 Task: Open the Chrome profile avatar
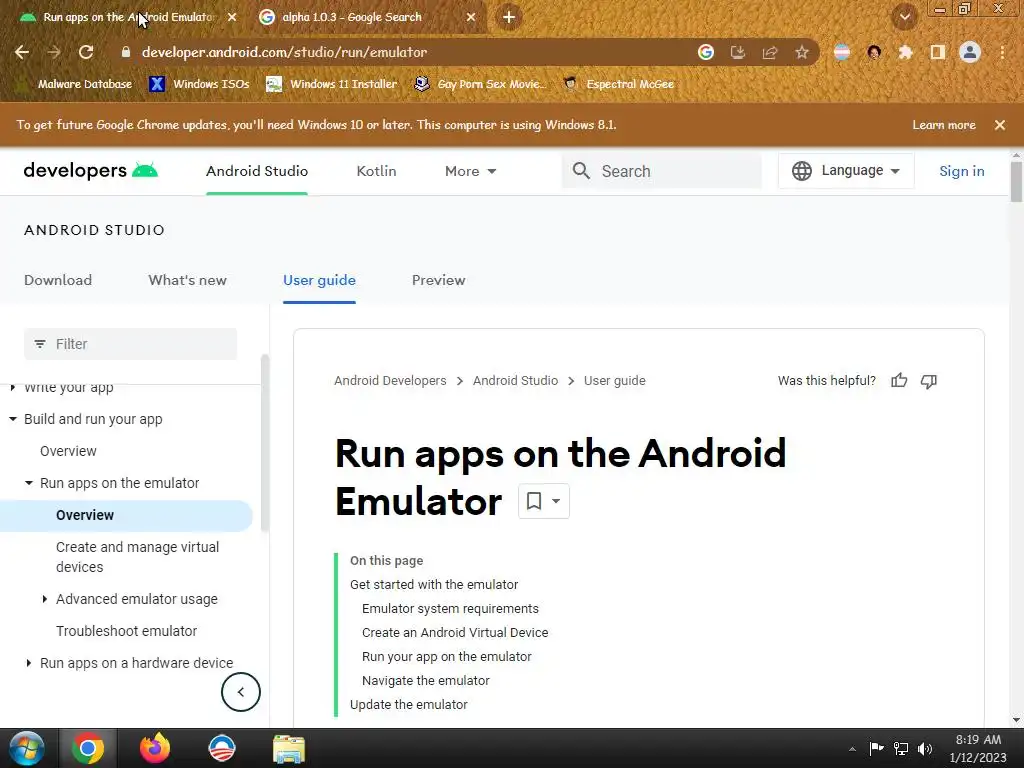[x=970, y=52]
